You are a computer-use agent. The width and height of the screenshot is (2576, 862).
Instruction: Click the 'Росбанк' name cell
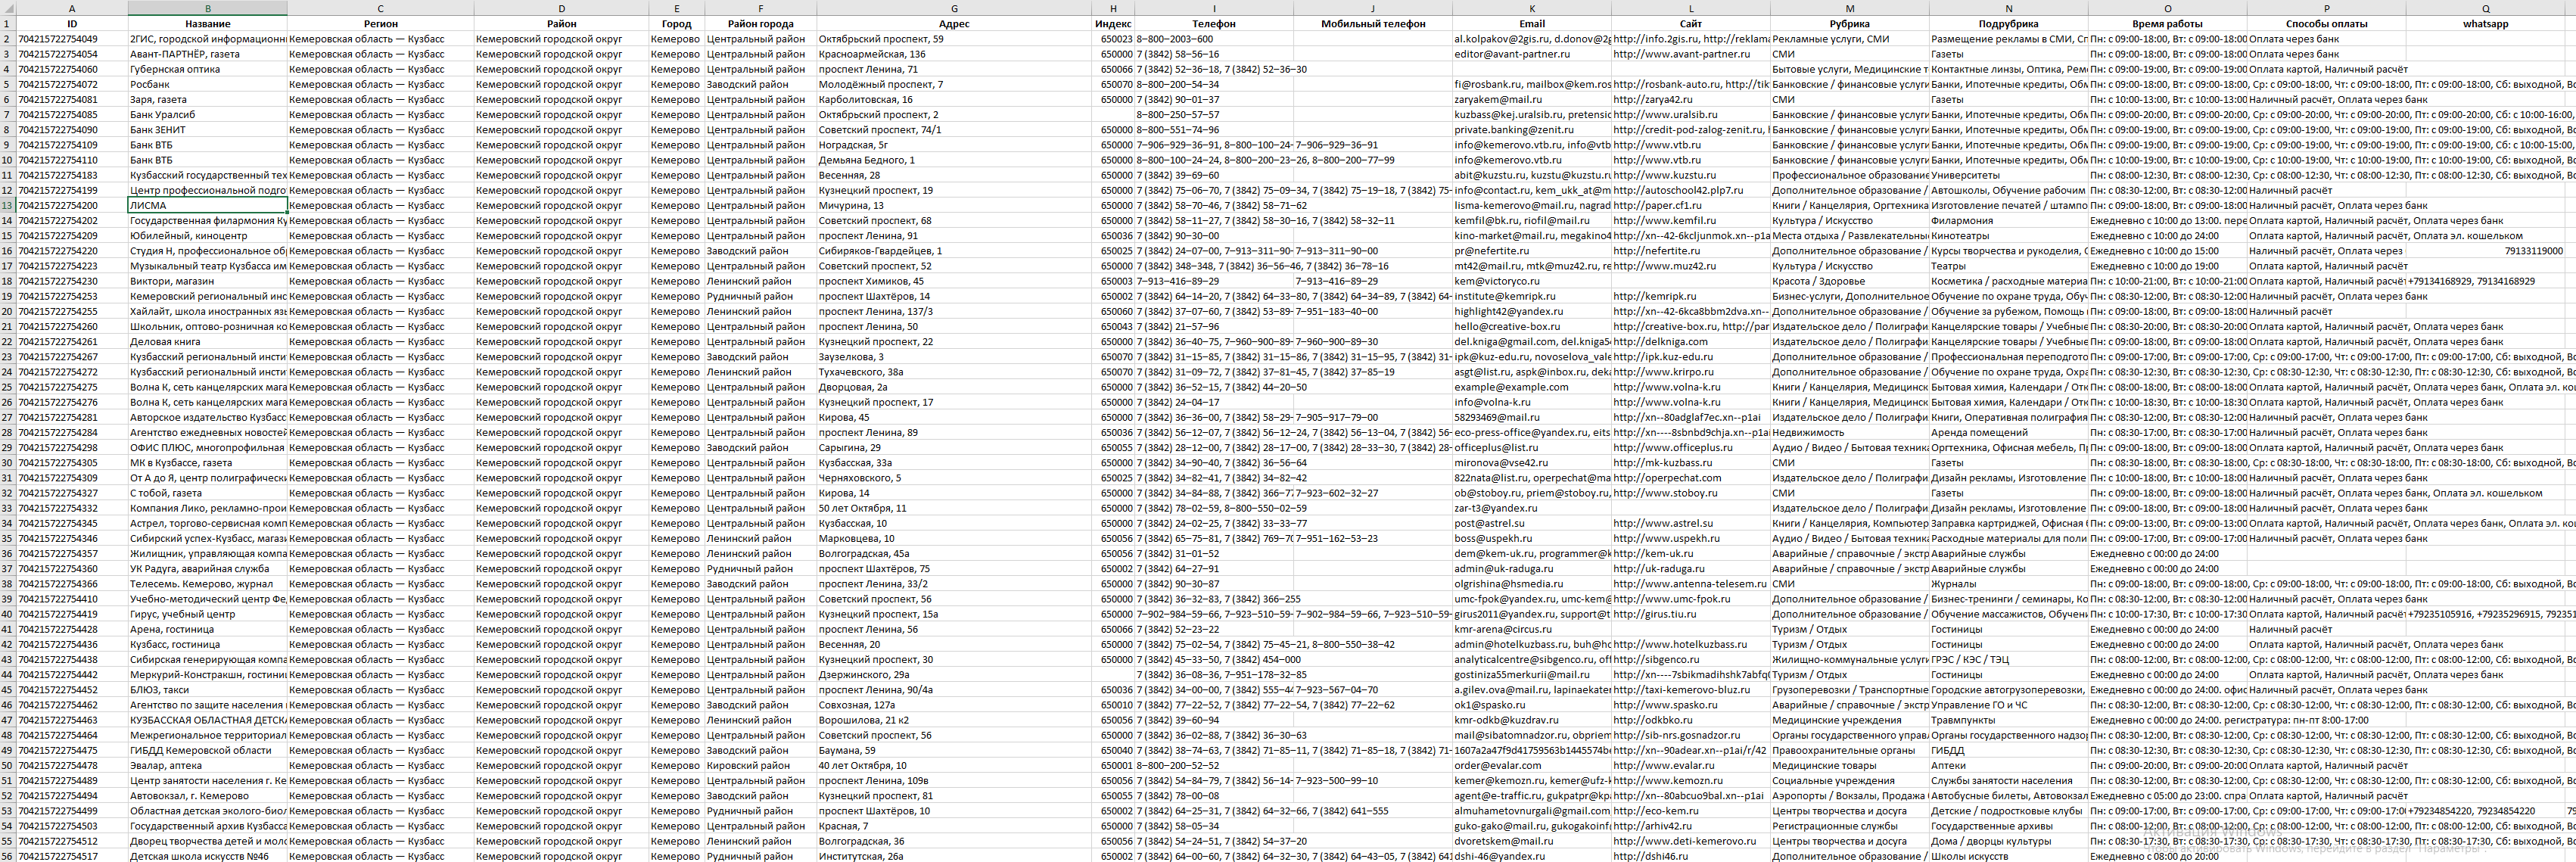[x=207, y=84]
